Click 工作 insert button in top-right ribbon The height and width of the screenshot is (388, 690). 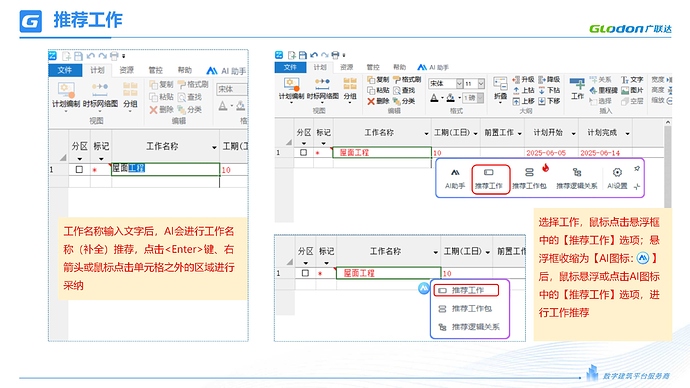pos(577,90)
